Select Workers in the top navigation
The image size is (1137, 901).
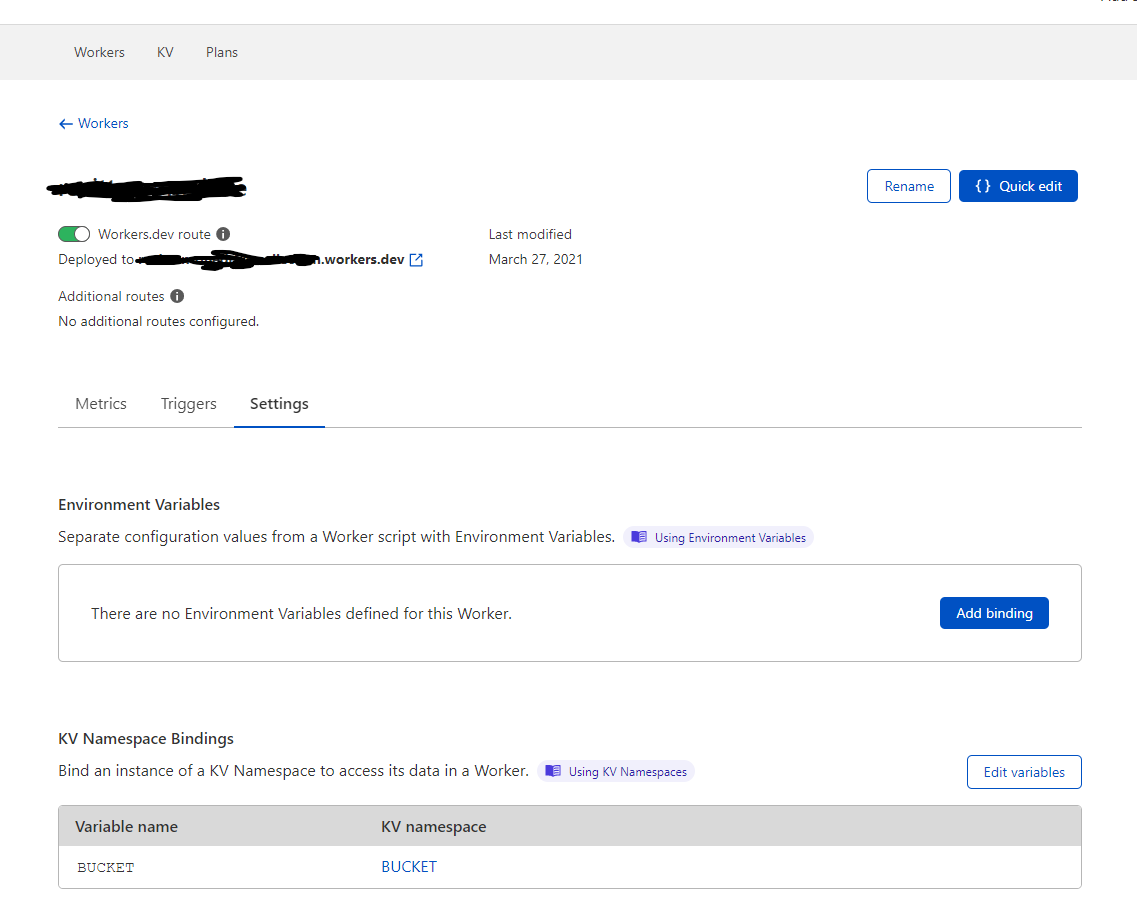point(99,52)
